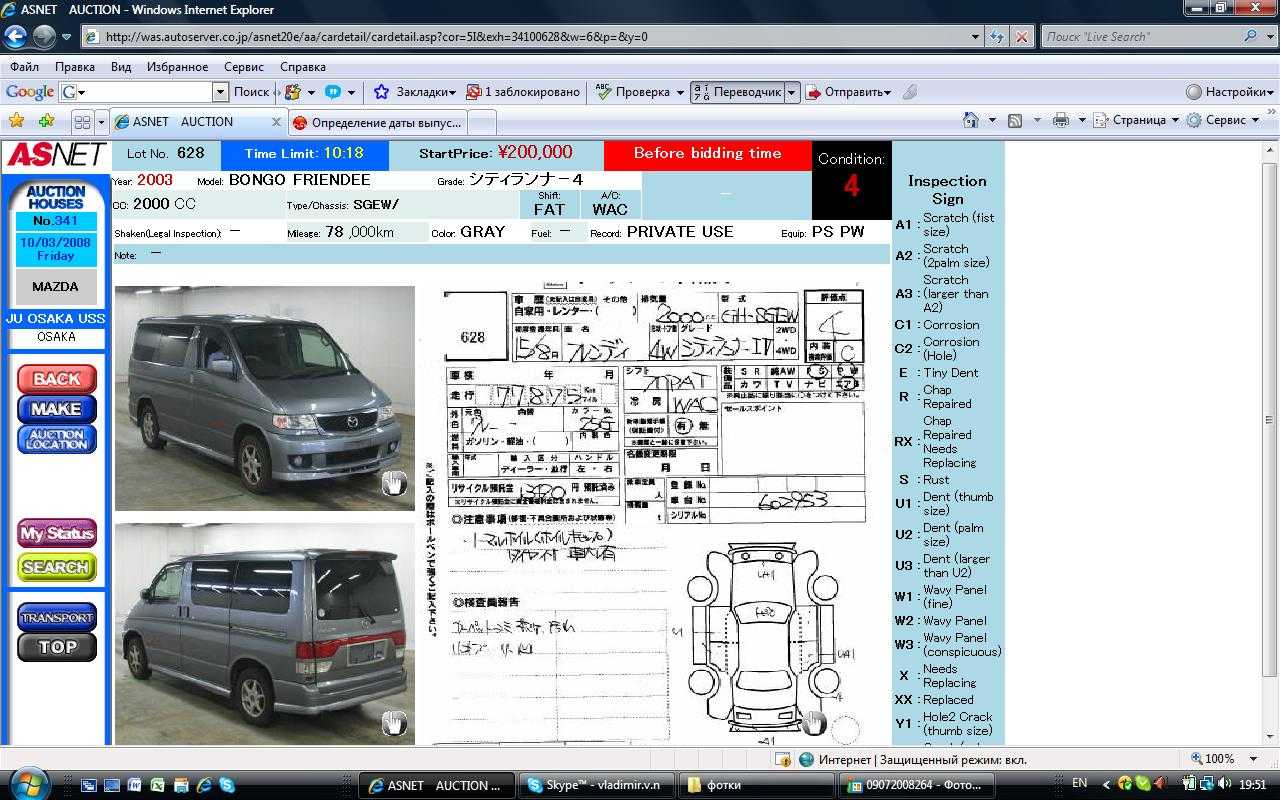
Task: Click the Stop loading red X icon
Action: [1021, 36]
